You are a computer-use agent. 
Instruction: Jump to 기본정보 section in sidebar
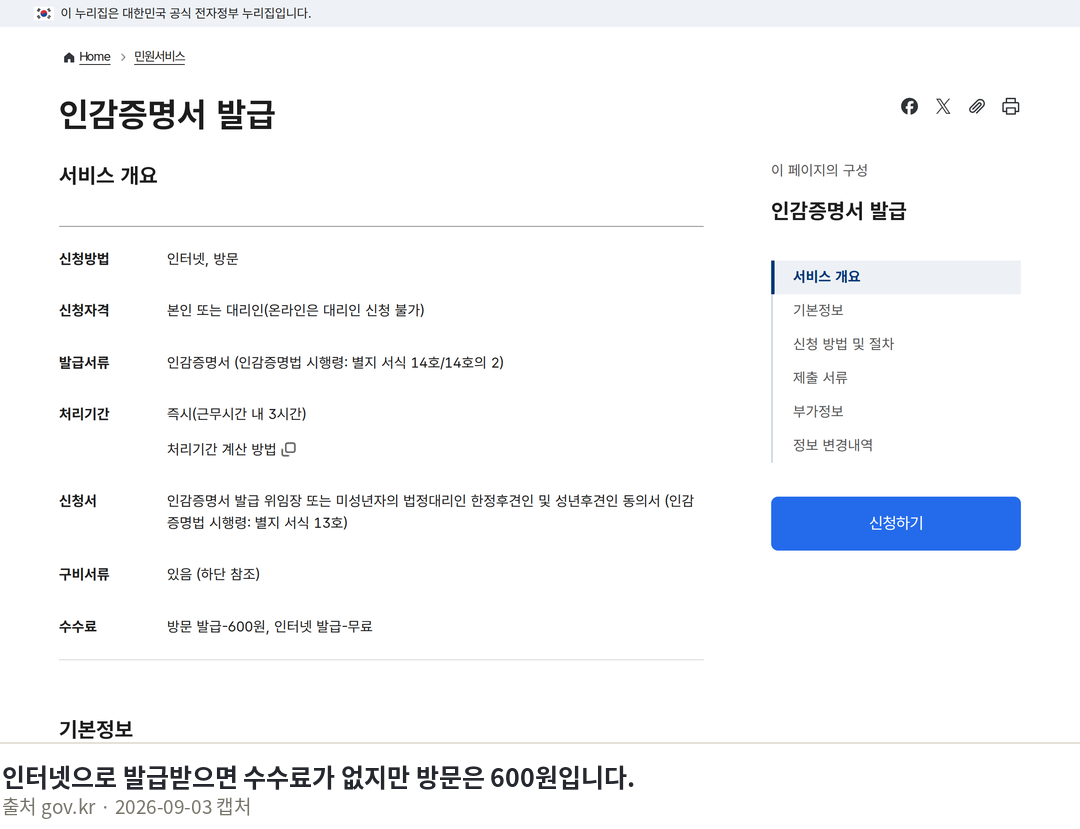point(818,311)
